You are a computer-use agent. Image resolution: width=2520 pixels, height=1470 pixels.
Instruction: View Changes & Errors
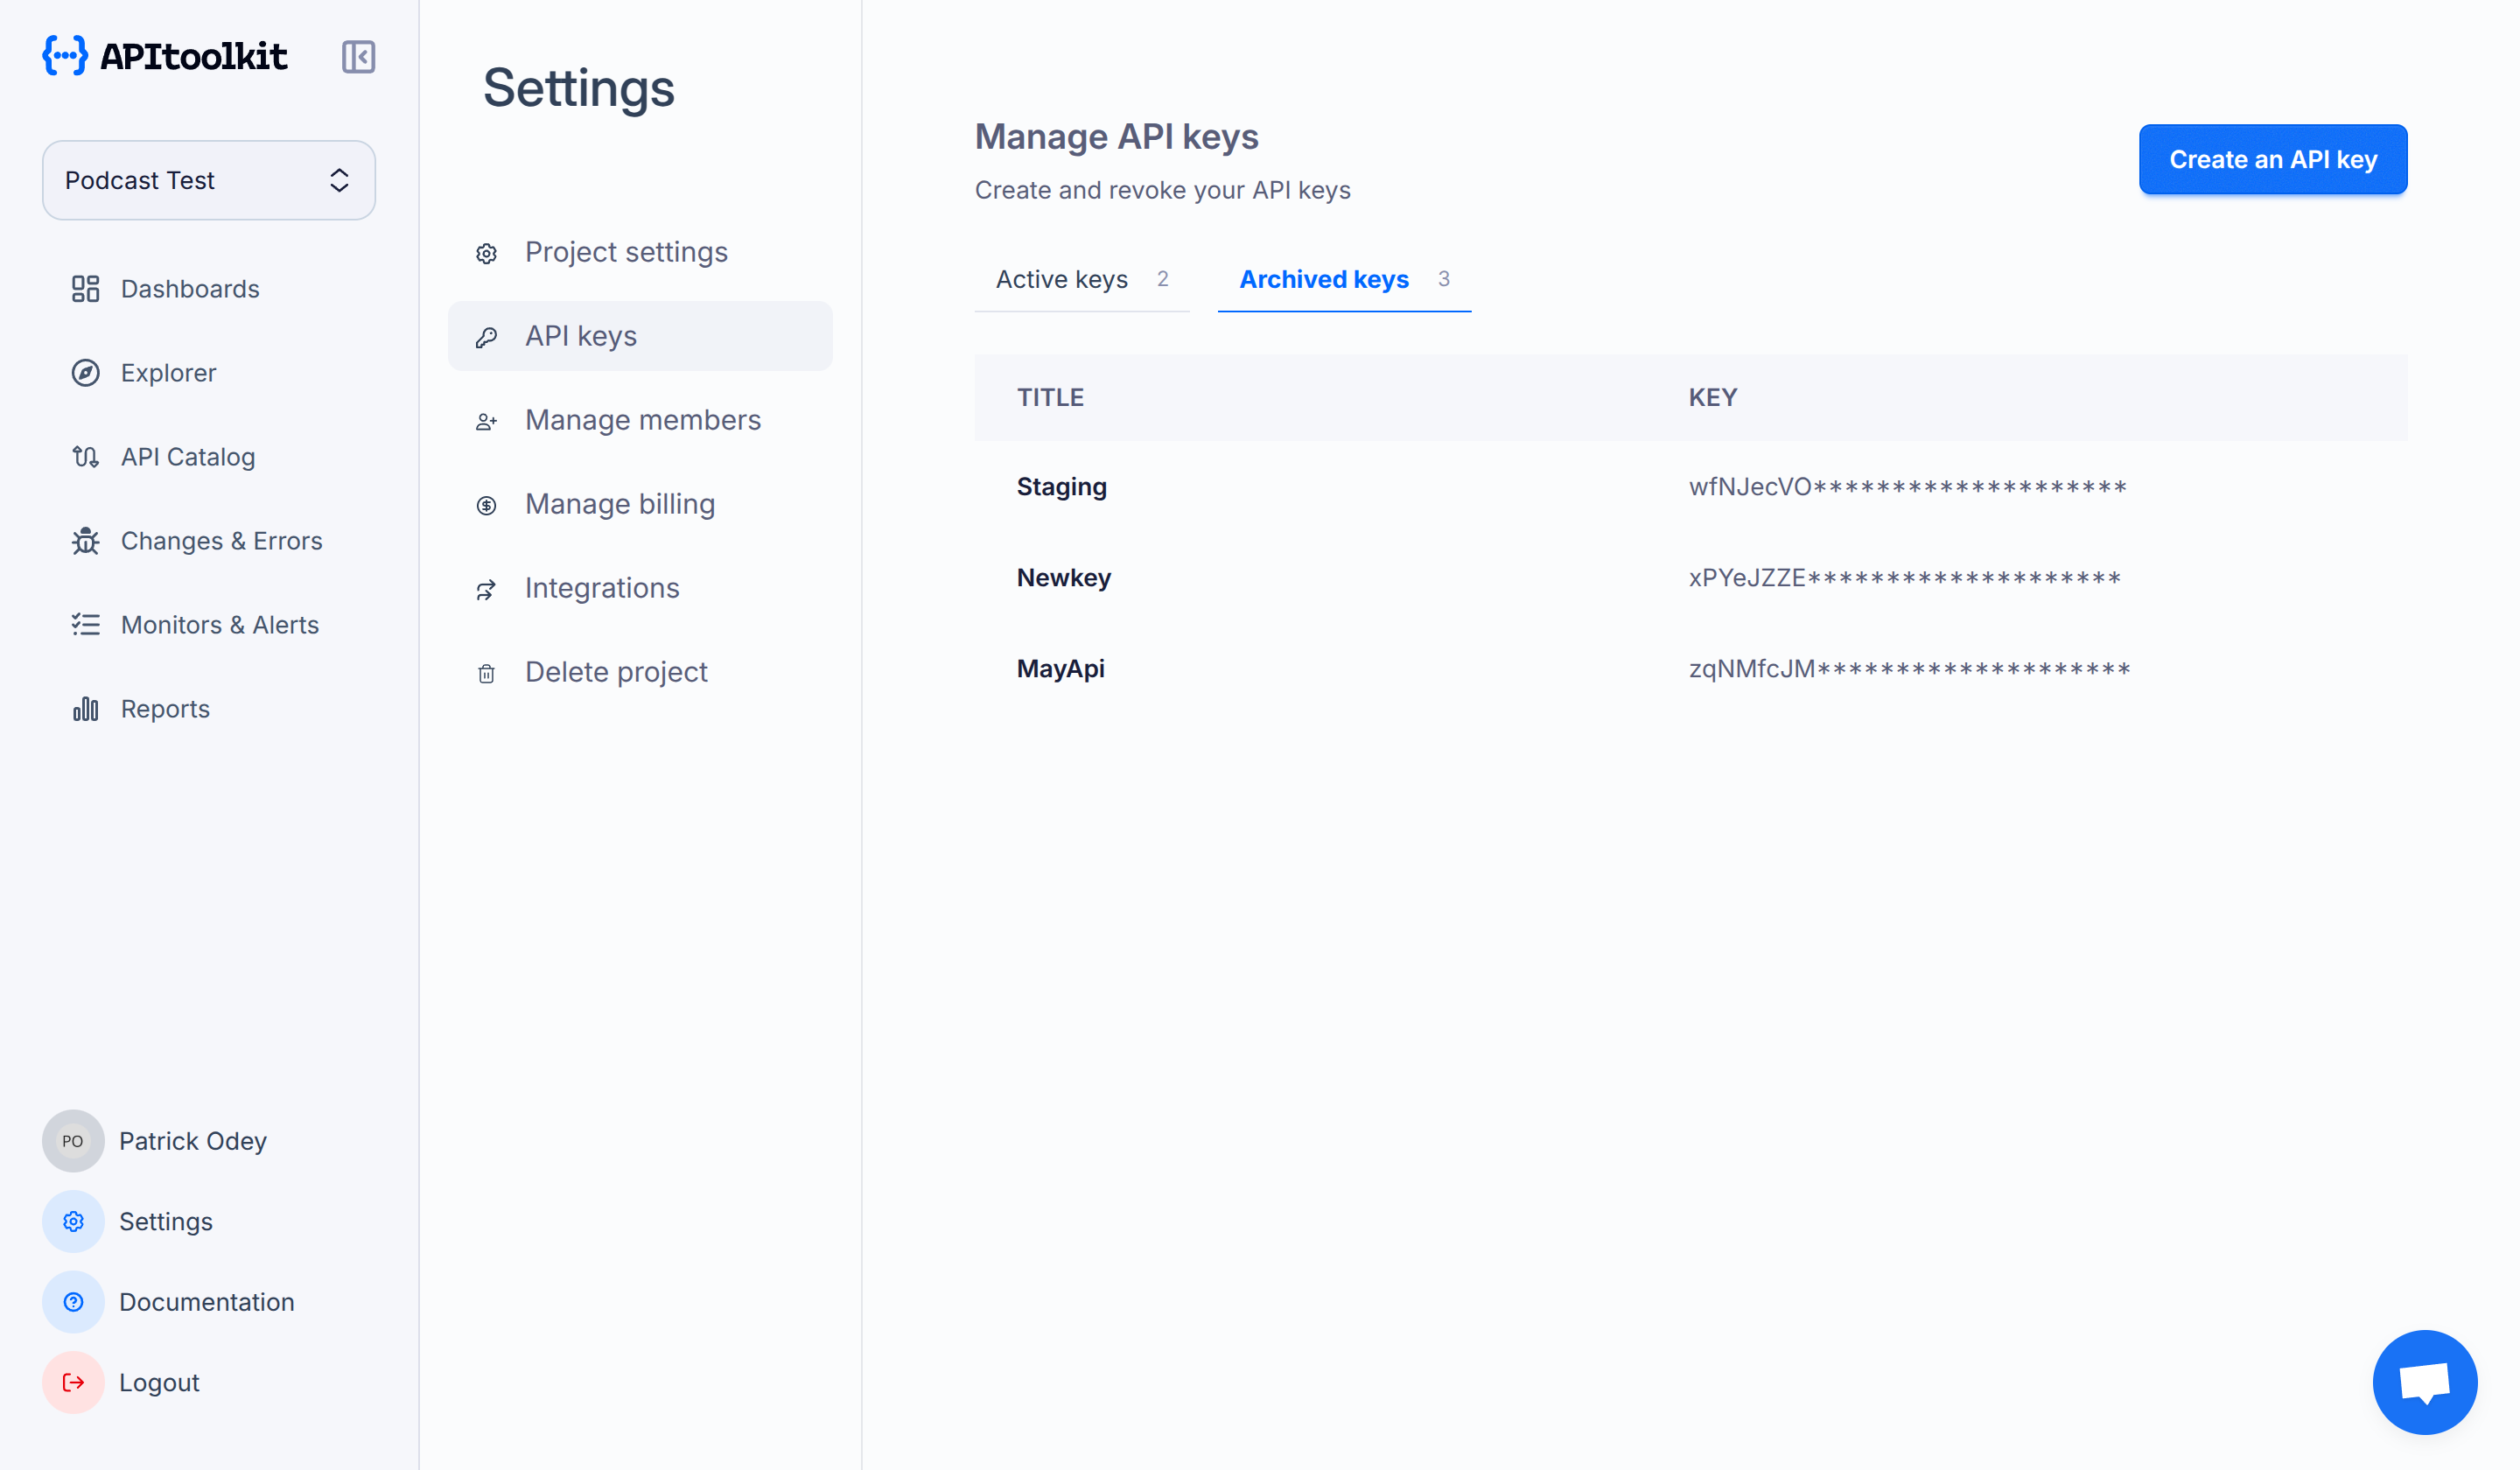(220, 540)
